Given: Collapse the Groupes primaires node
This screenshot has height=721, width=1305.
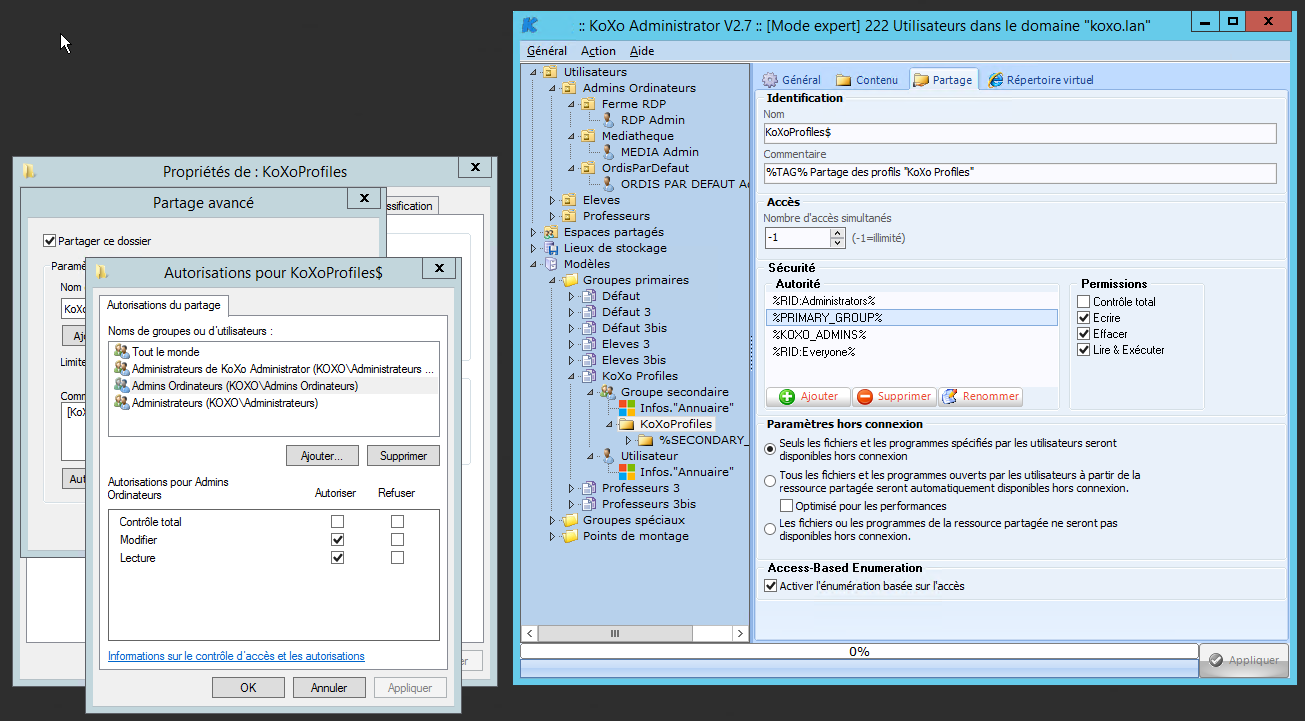Looking at the screenshot, I should [x=553, y=280].
